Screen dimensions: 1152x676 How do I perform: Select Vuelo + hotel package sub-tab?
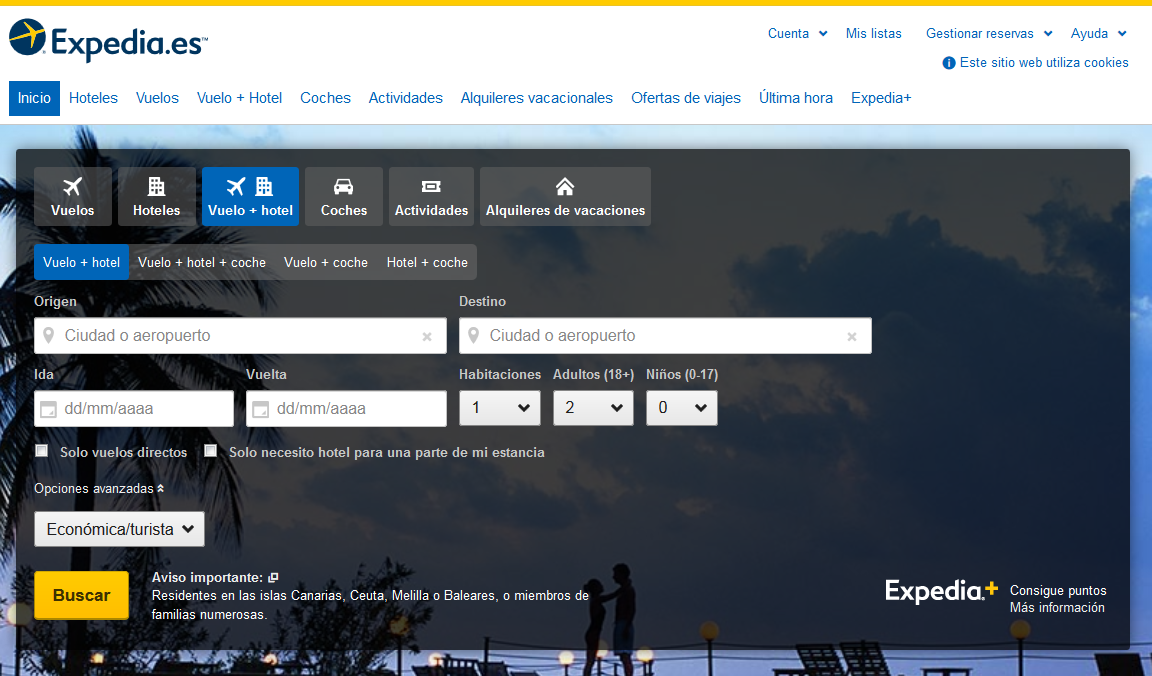point(82,262)
